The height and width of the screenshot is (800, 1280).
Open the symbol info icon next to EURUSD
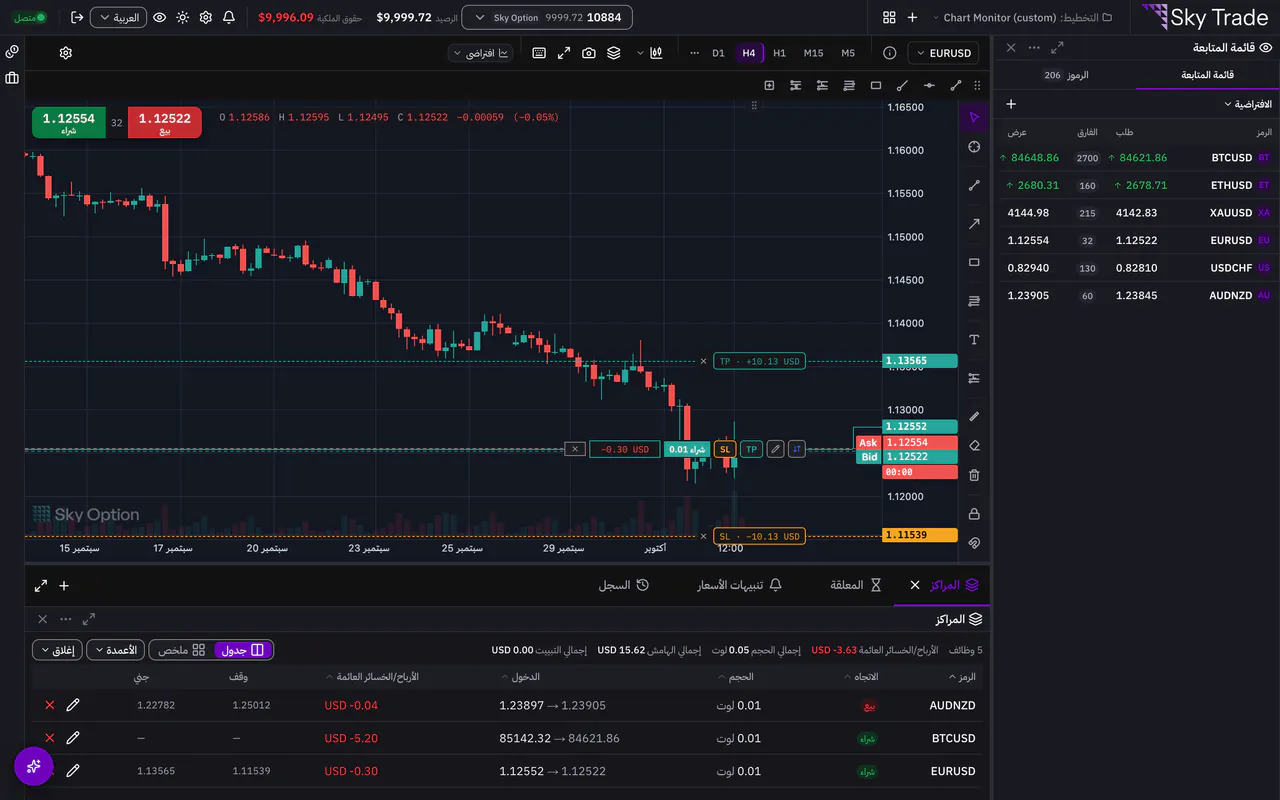pos(890,53)
